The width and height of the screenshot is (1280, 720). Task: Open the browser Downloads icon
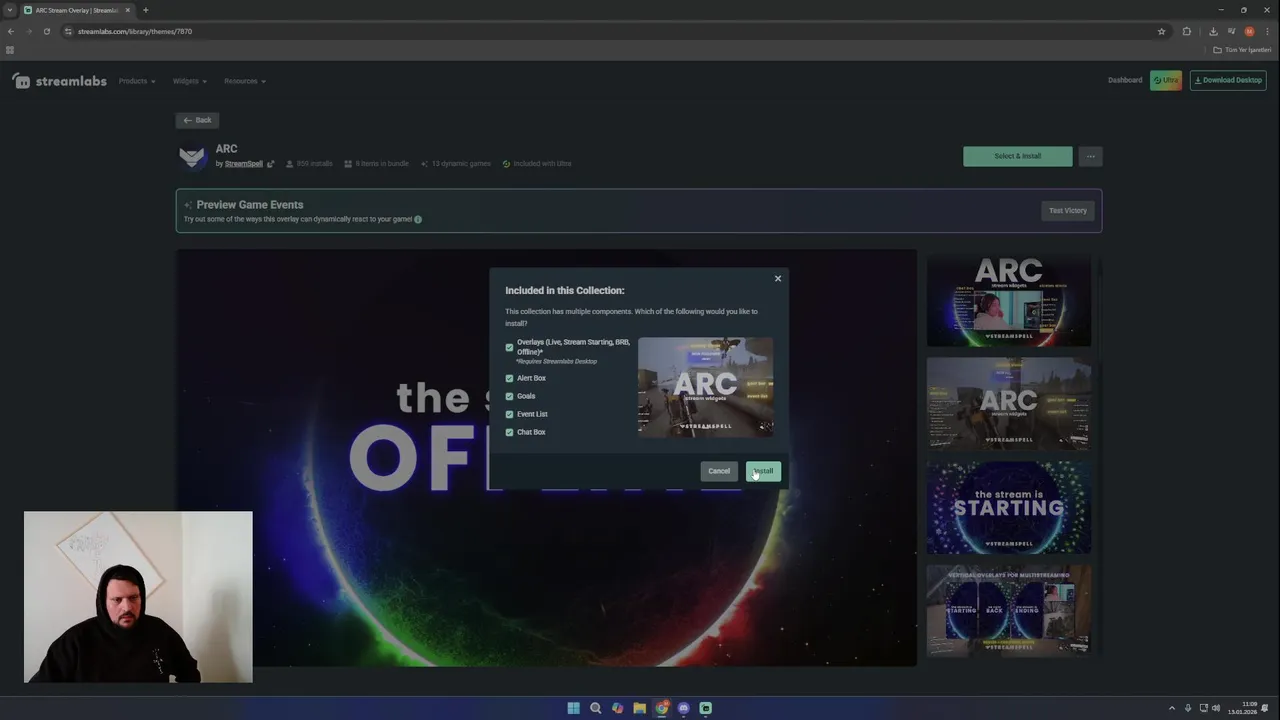click(1213, 31)
